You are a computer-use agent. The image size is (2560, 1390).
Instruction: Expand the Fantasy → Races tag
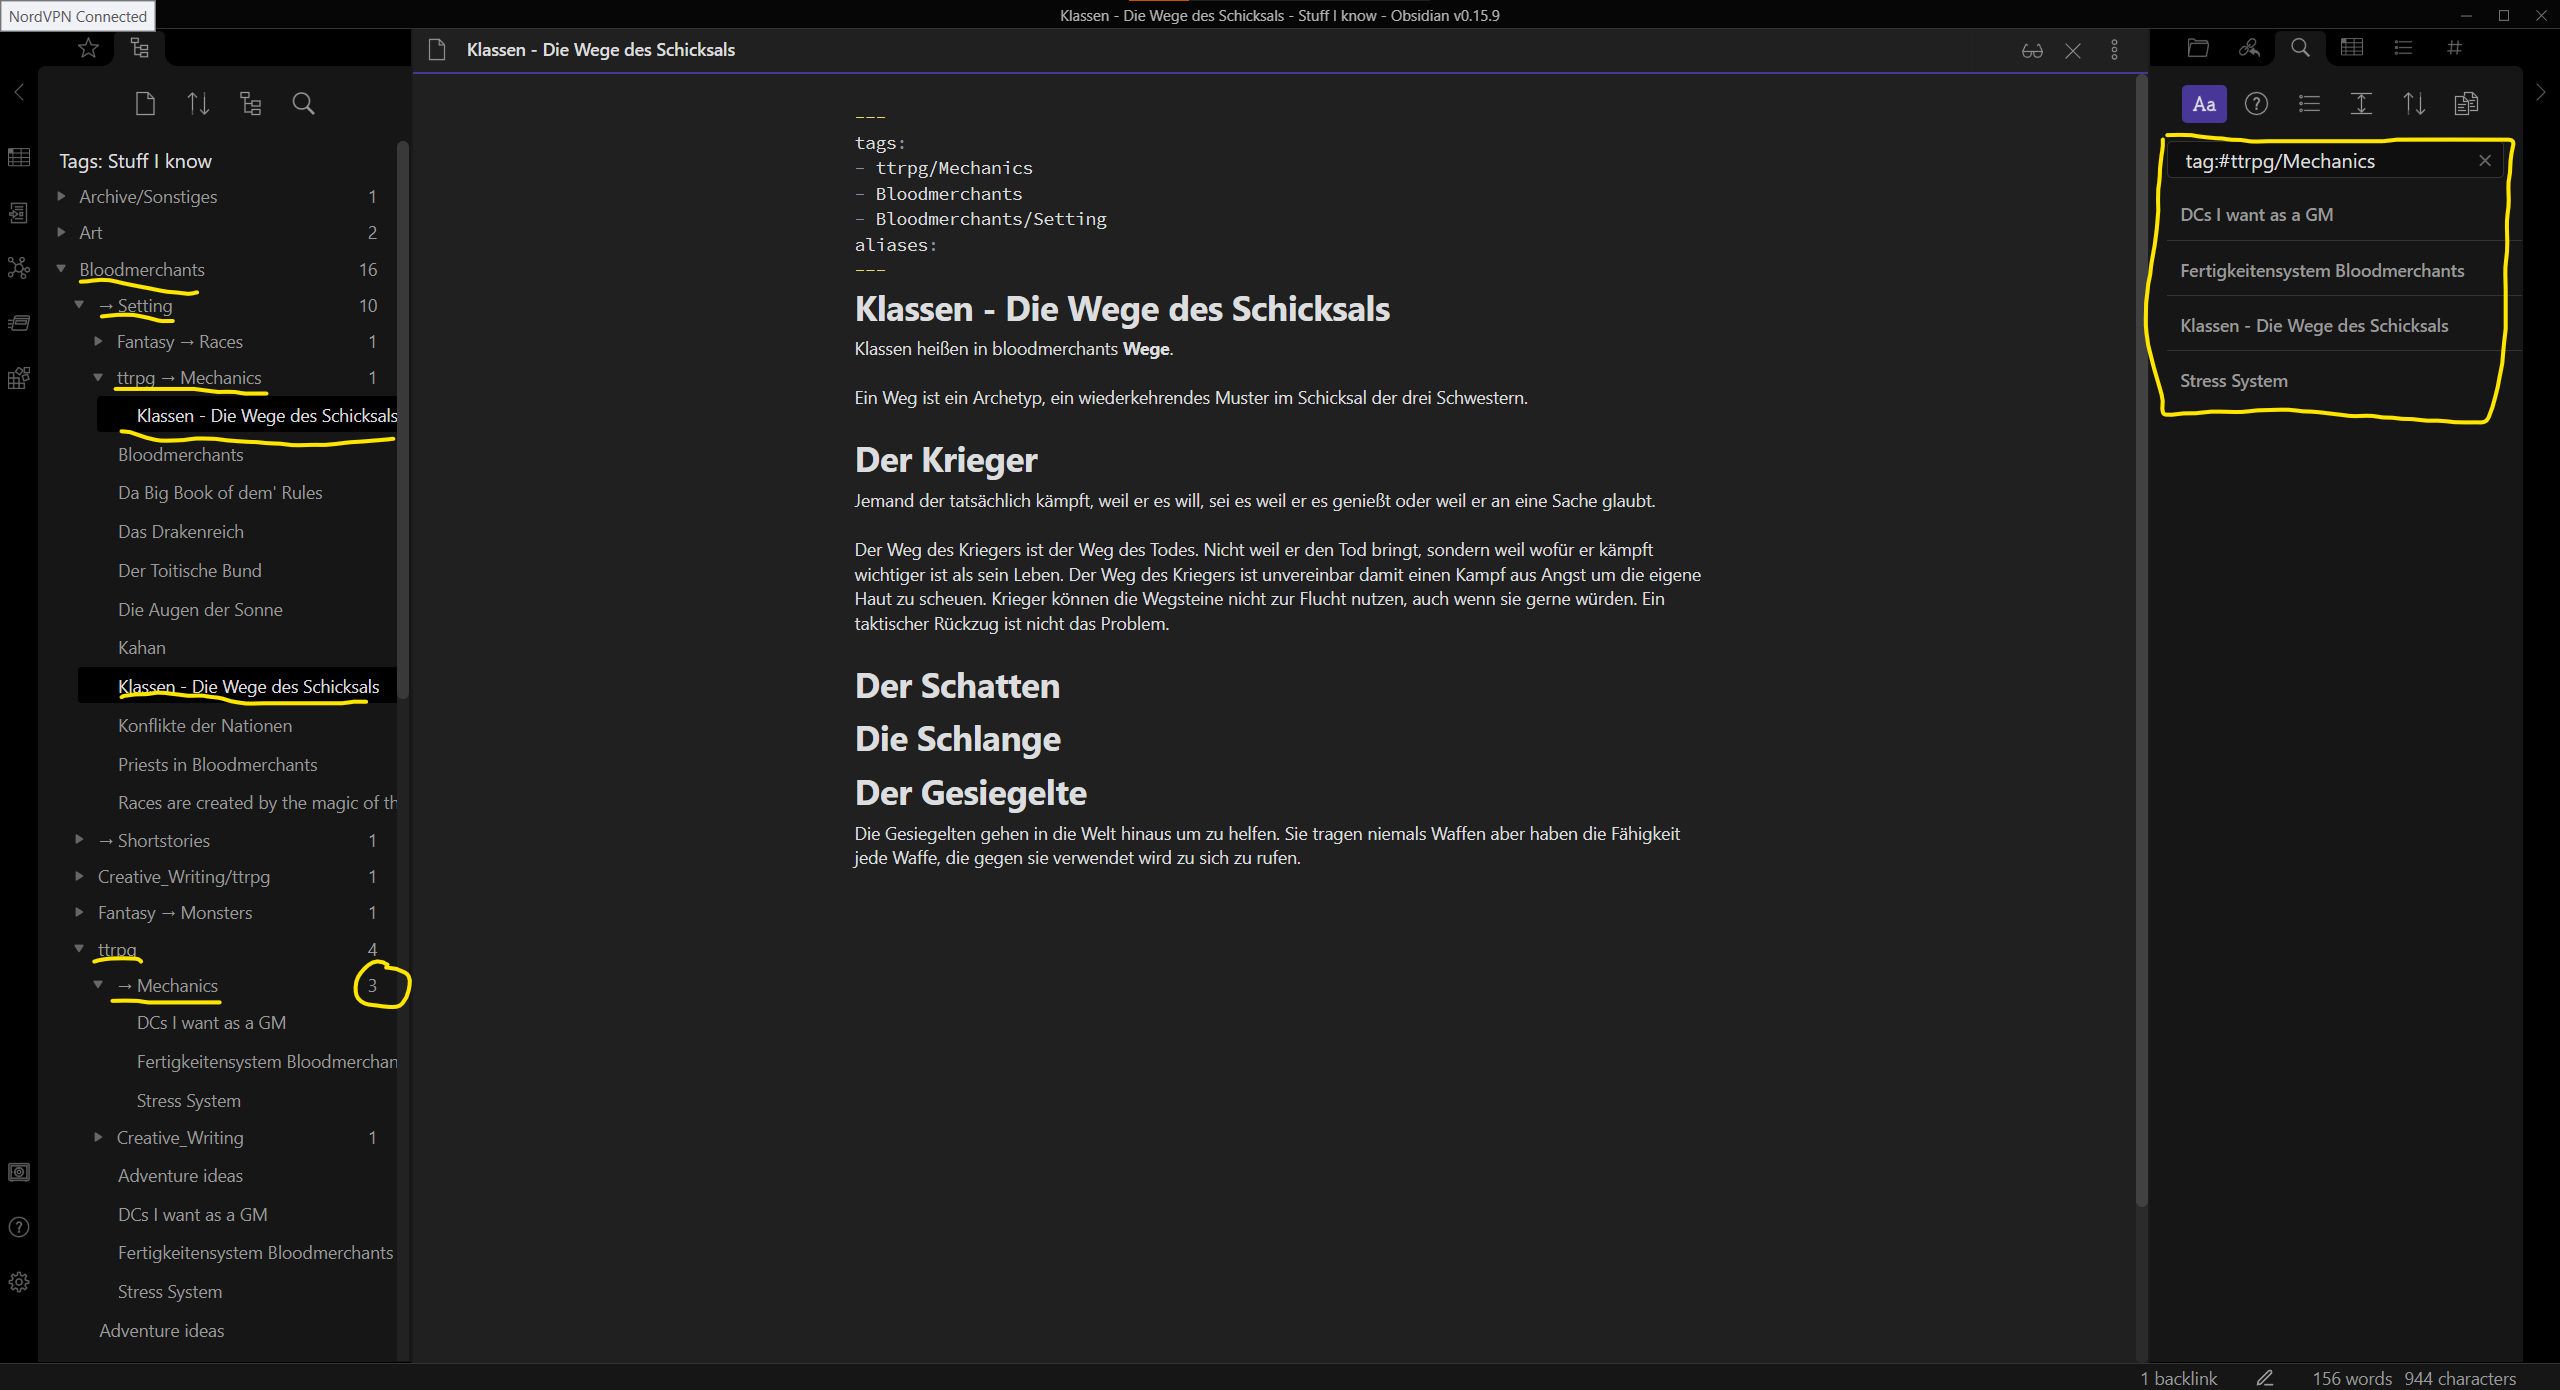pyautogui.click(x=98, y=341)
